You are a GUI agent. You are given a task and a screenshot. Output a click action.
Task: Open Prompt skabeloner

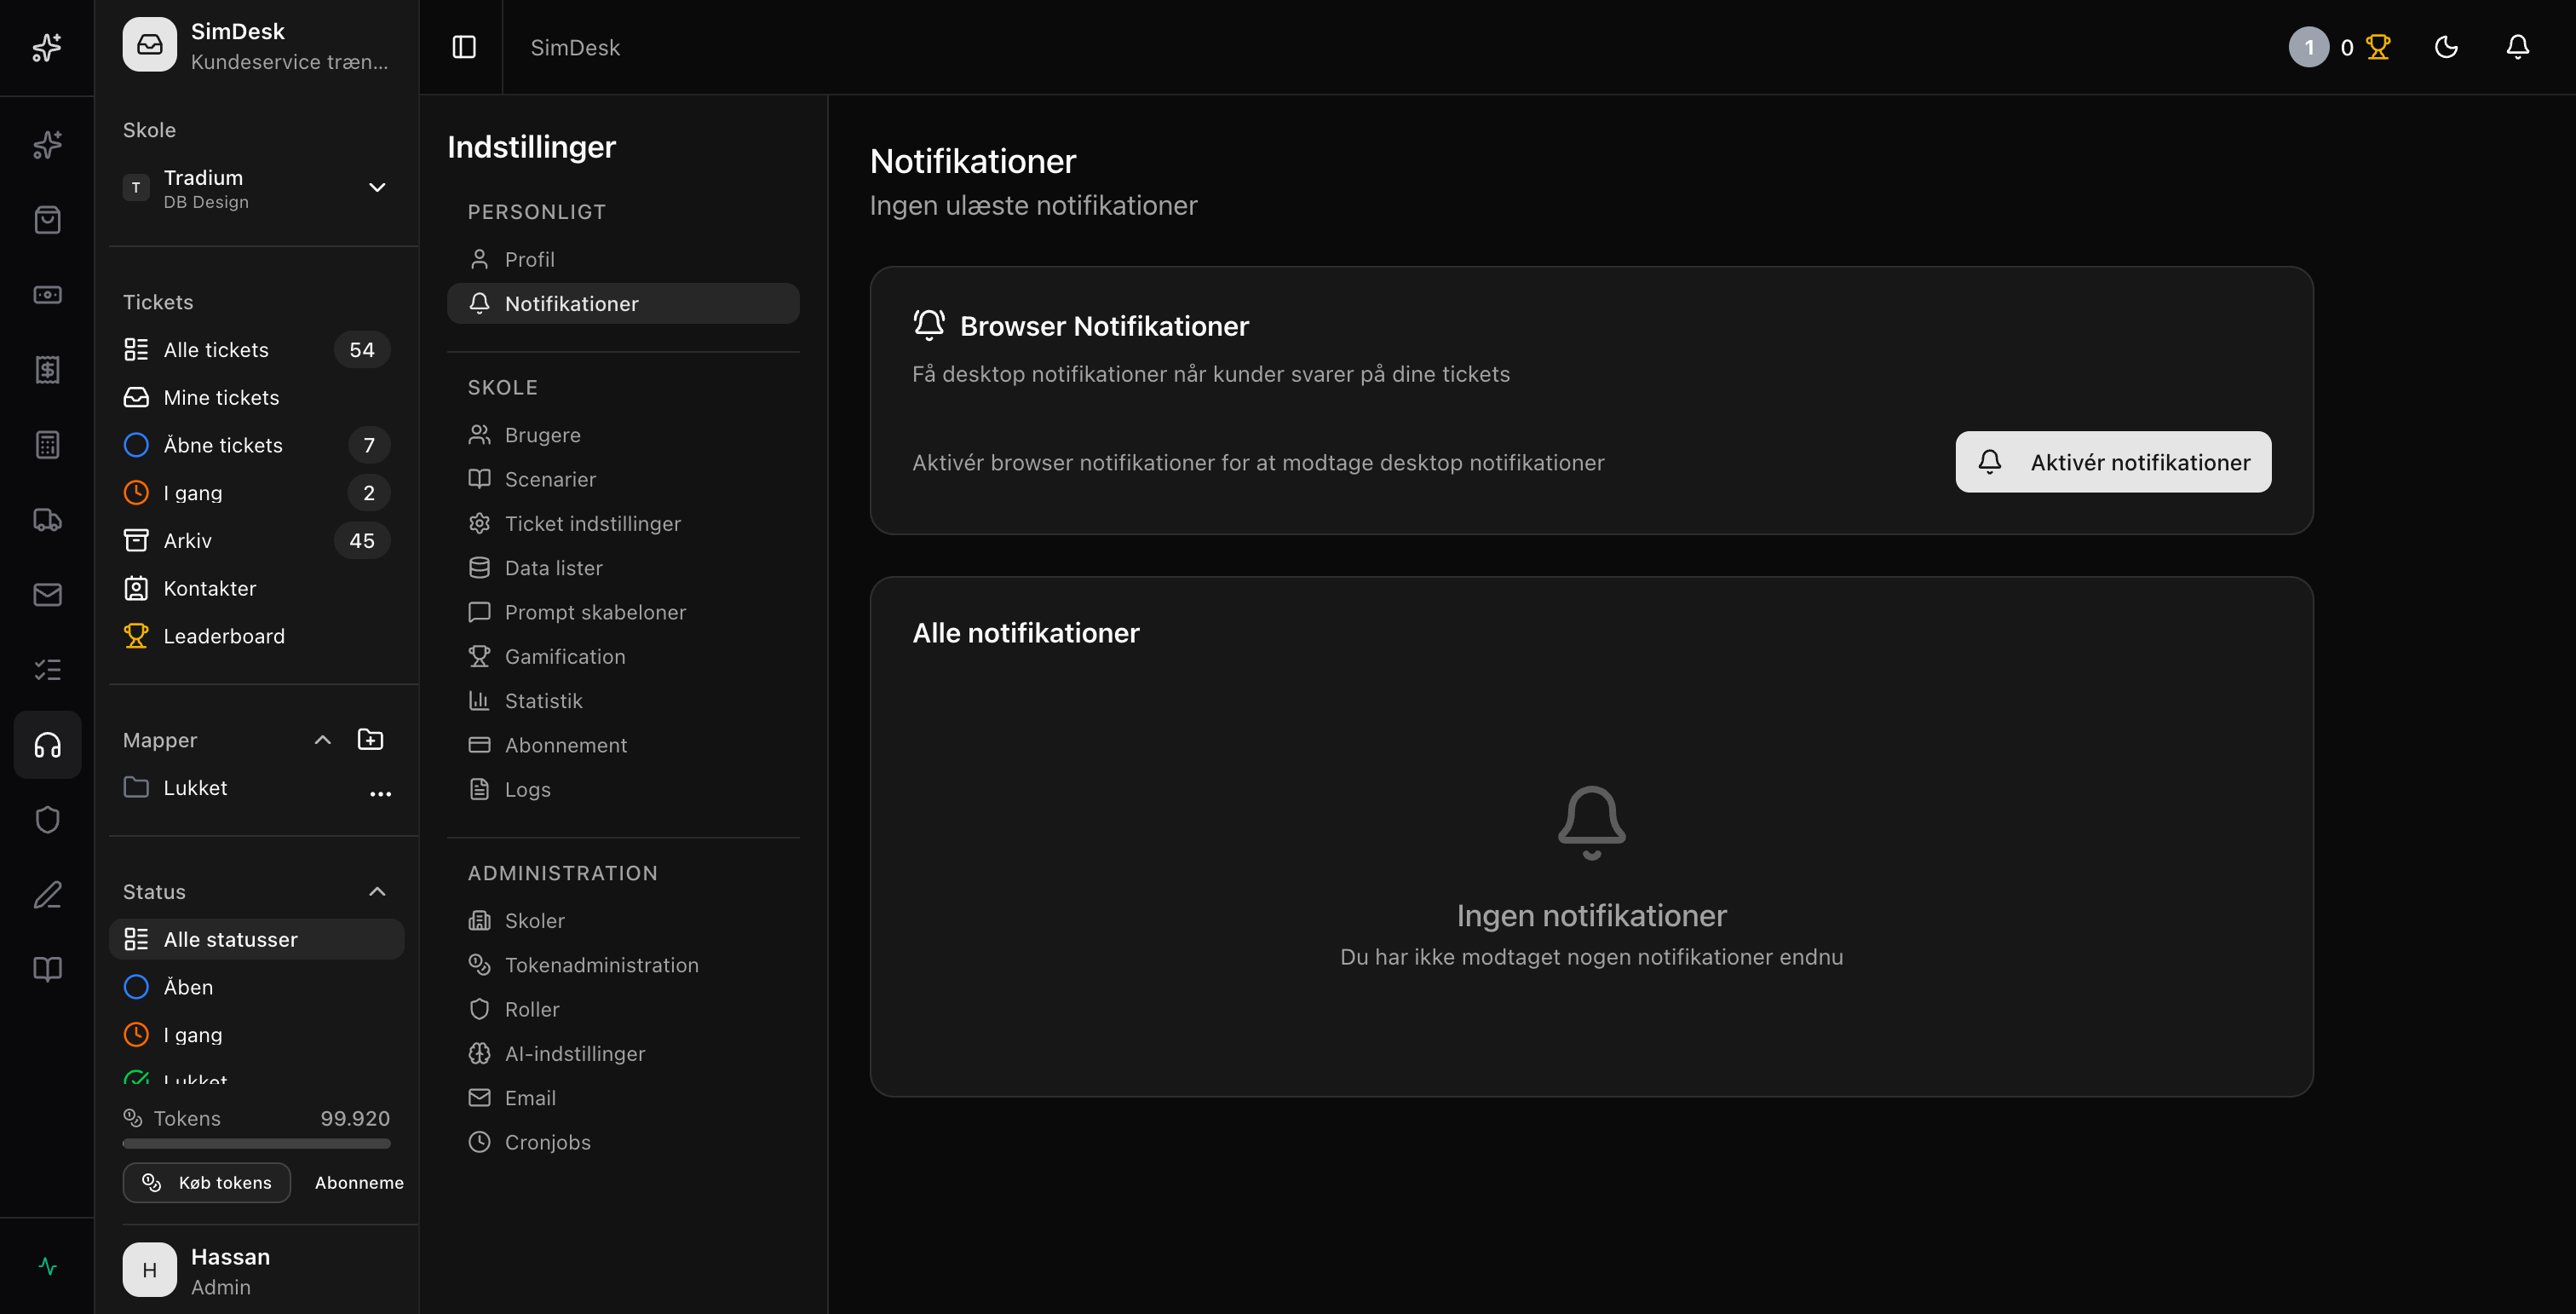coord(623,613)
